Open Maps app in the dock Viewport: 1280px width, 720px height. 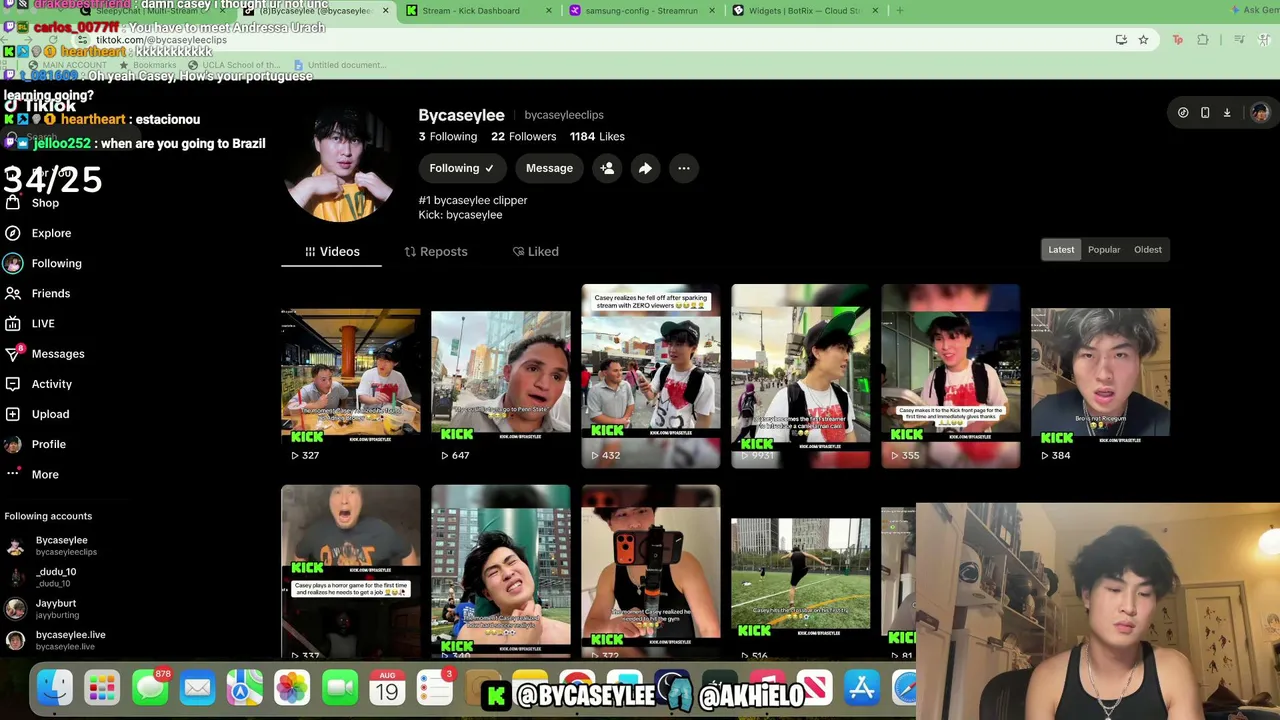(x=245, y=688)
